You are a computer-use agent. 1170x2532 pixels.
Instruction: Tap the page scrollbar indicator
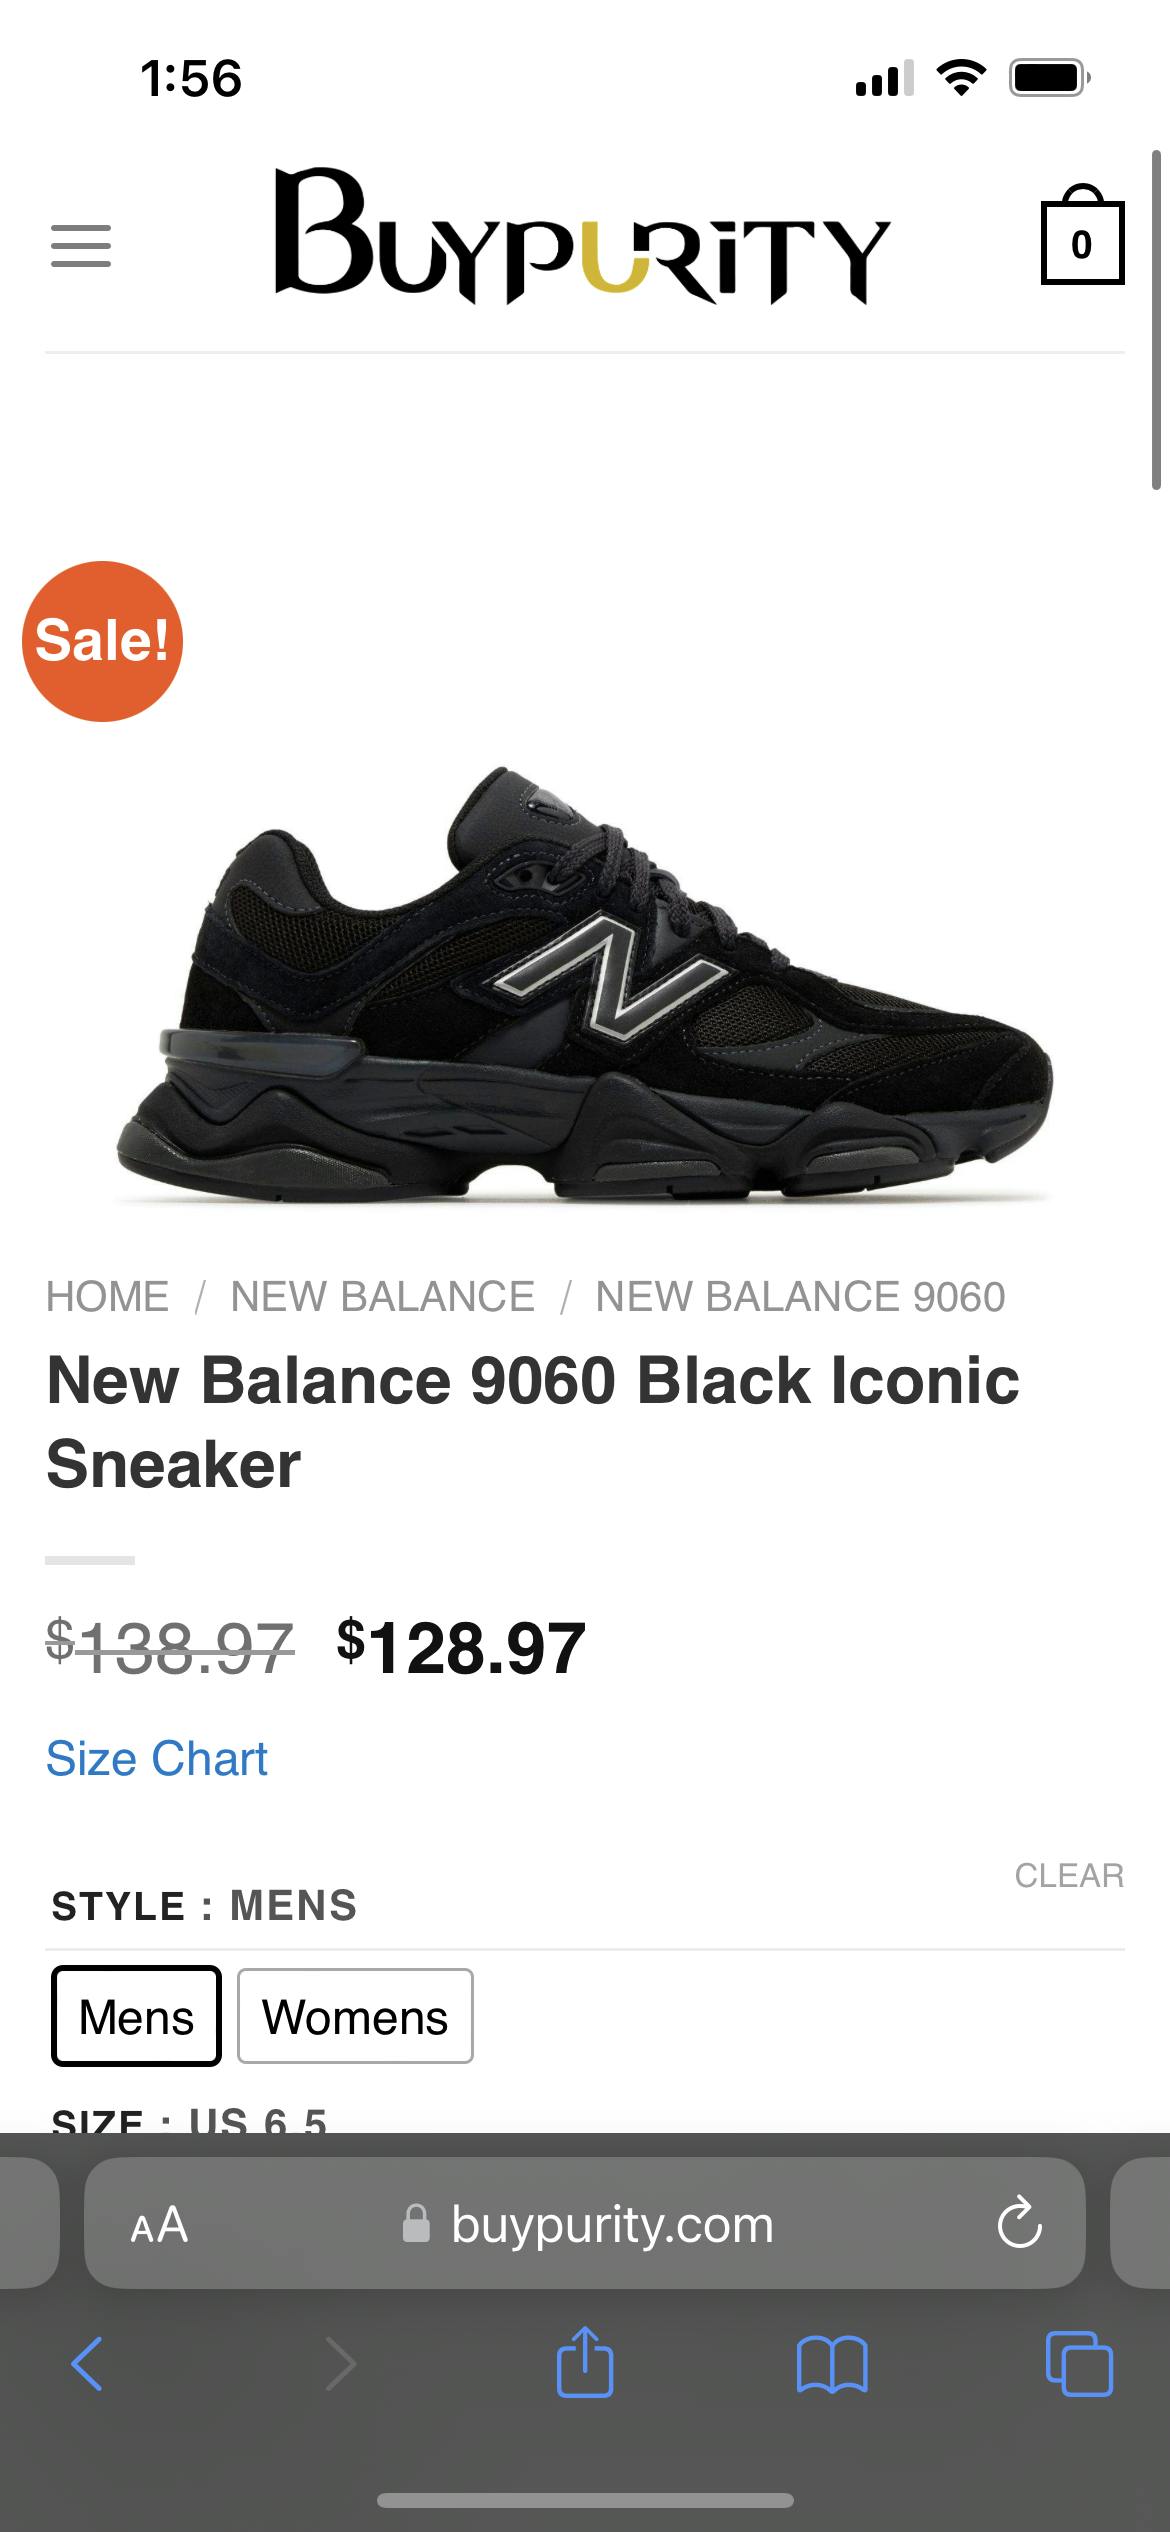coord(1156,320)
